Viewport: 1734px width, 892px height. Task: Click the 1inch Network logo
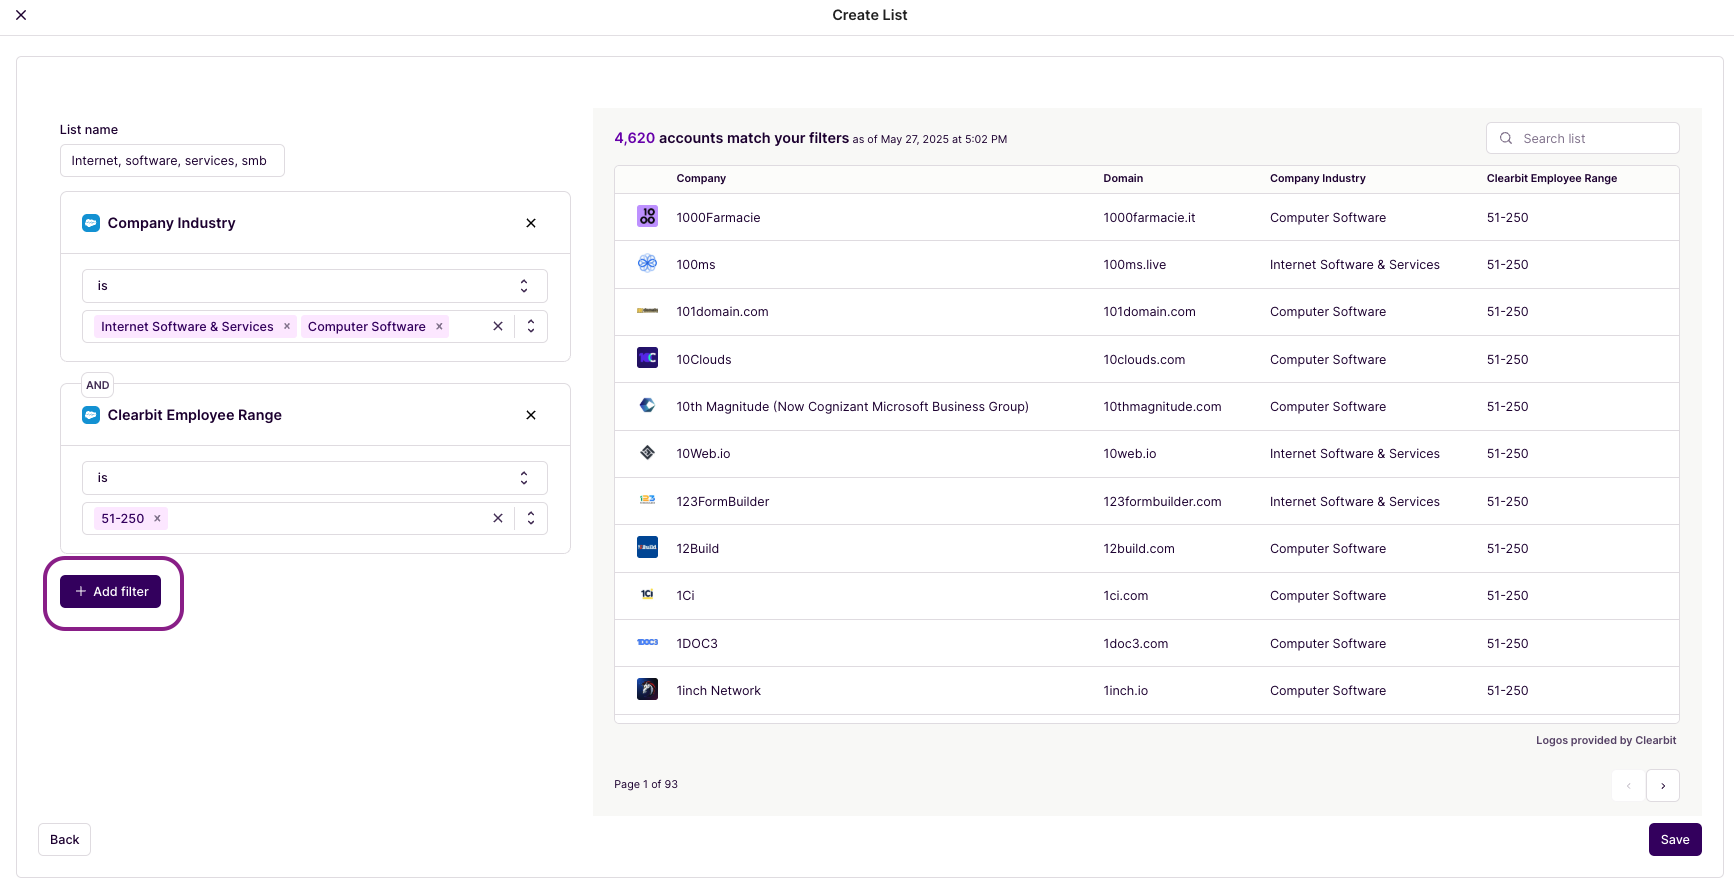click(648, 689)
